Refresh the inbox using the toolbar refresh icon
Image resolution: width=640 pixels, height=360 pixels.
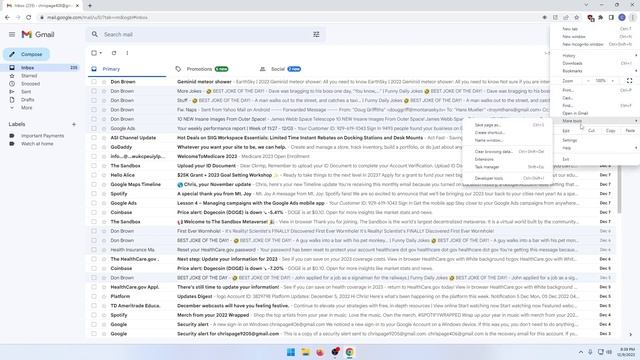(114, 53)
